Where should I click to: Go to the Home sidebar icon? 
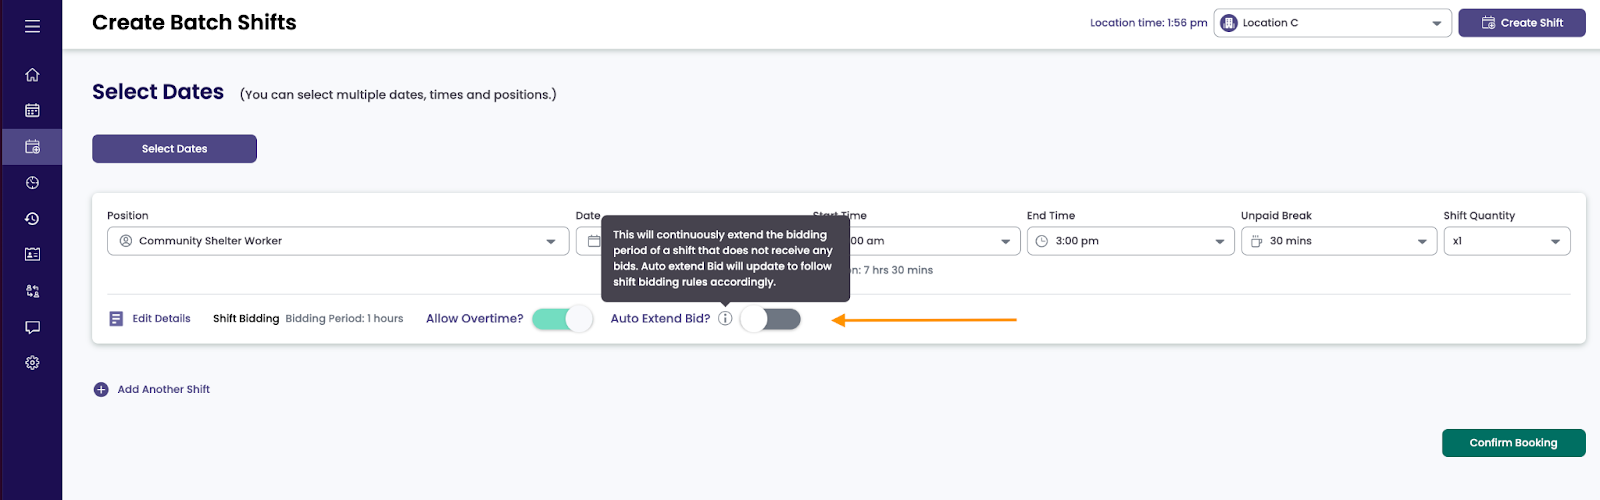coord(32,75)
